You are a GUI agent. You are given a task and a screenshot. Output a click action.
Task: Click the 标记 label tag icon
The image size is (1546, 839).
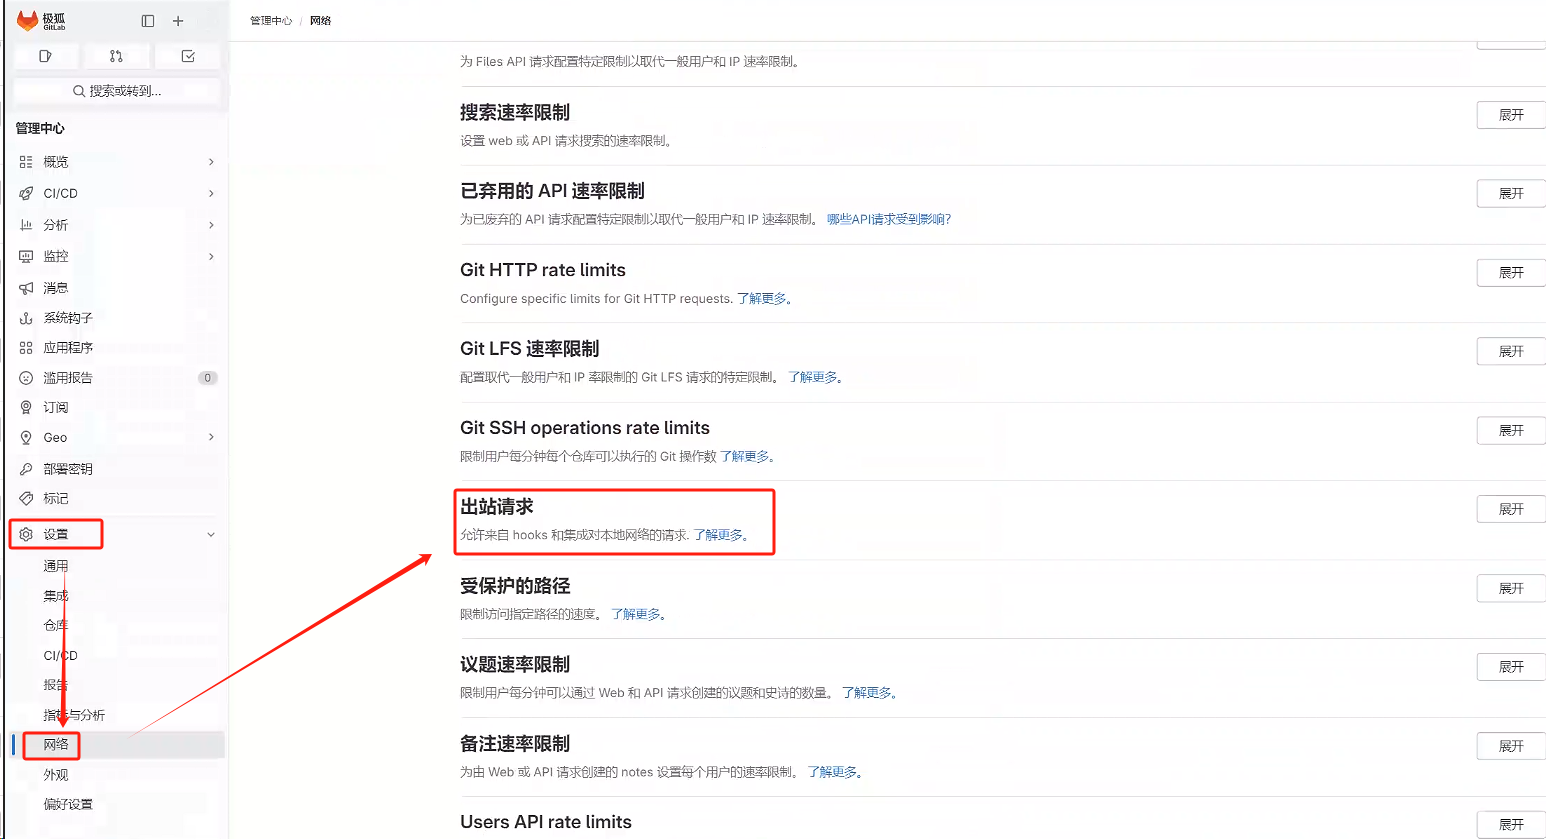(x=26, y=498)
